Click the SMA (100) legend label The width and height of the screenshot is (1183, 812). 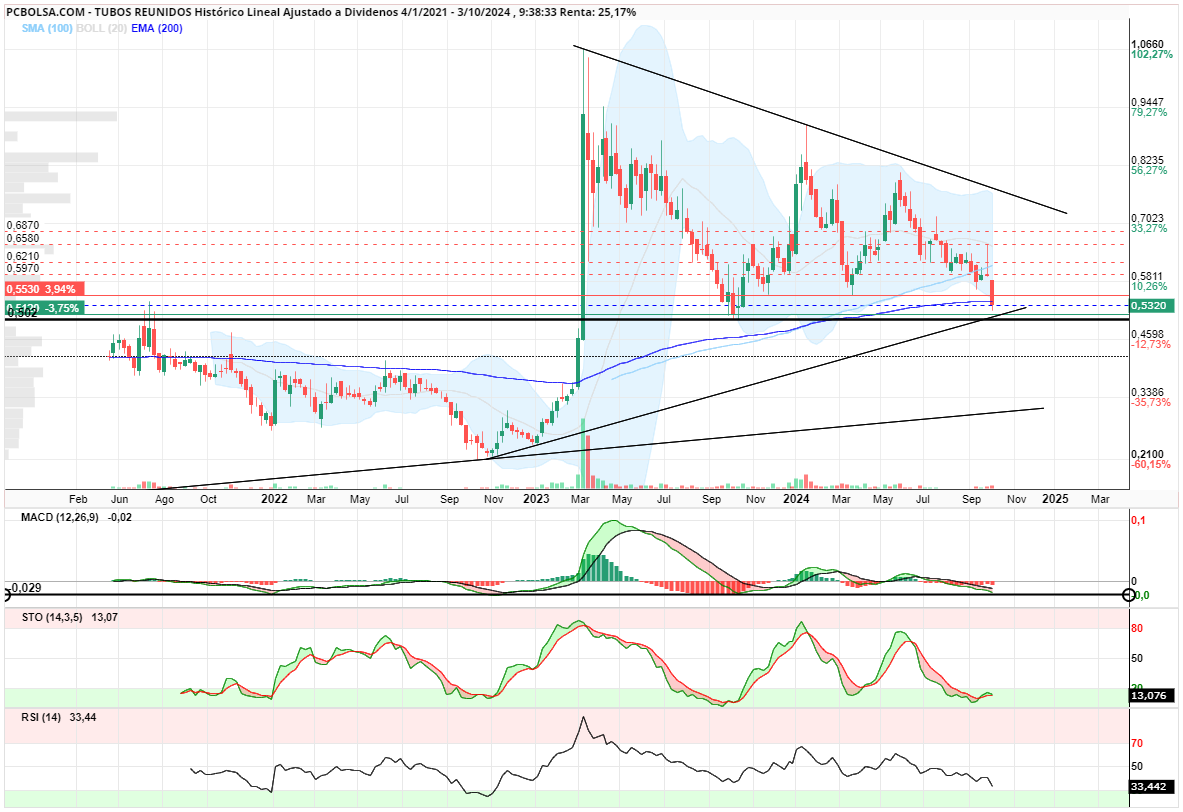48,29
